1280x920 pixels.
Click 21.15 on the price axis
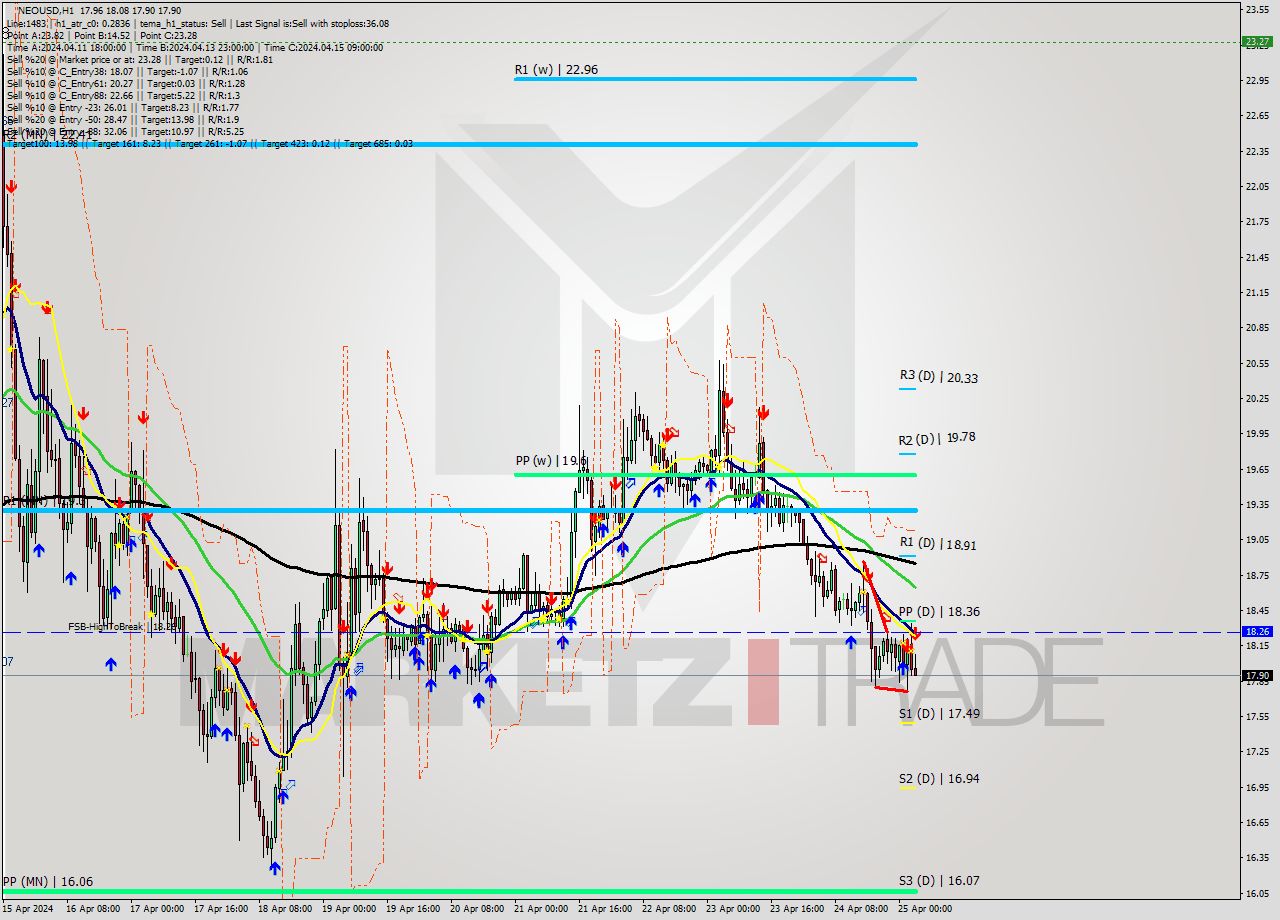click(x=1256, y=293)
